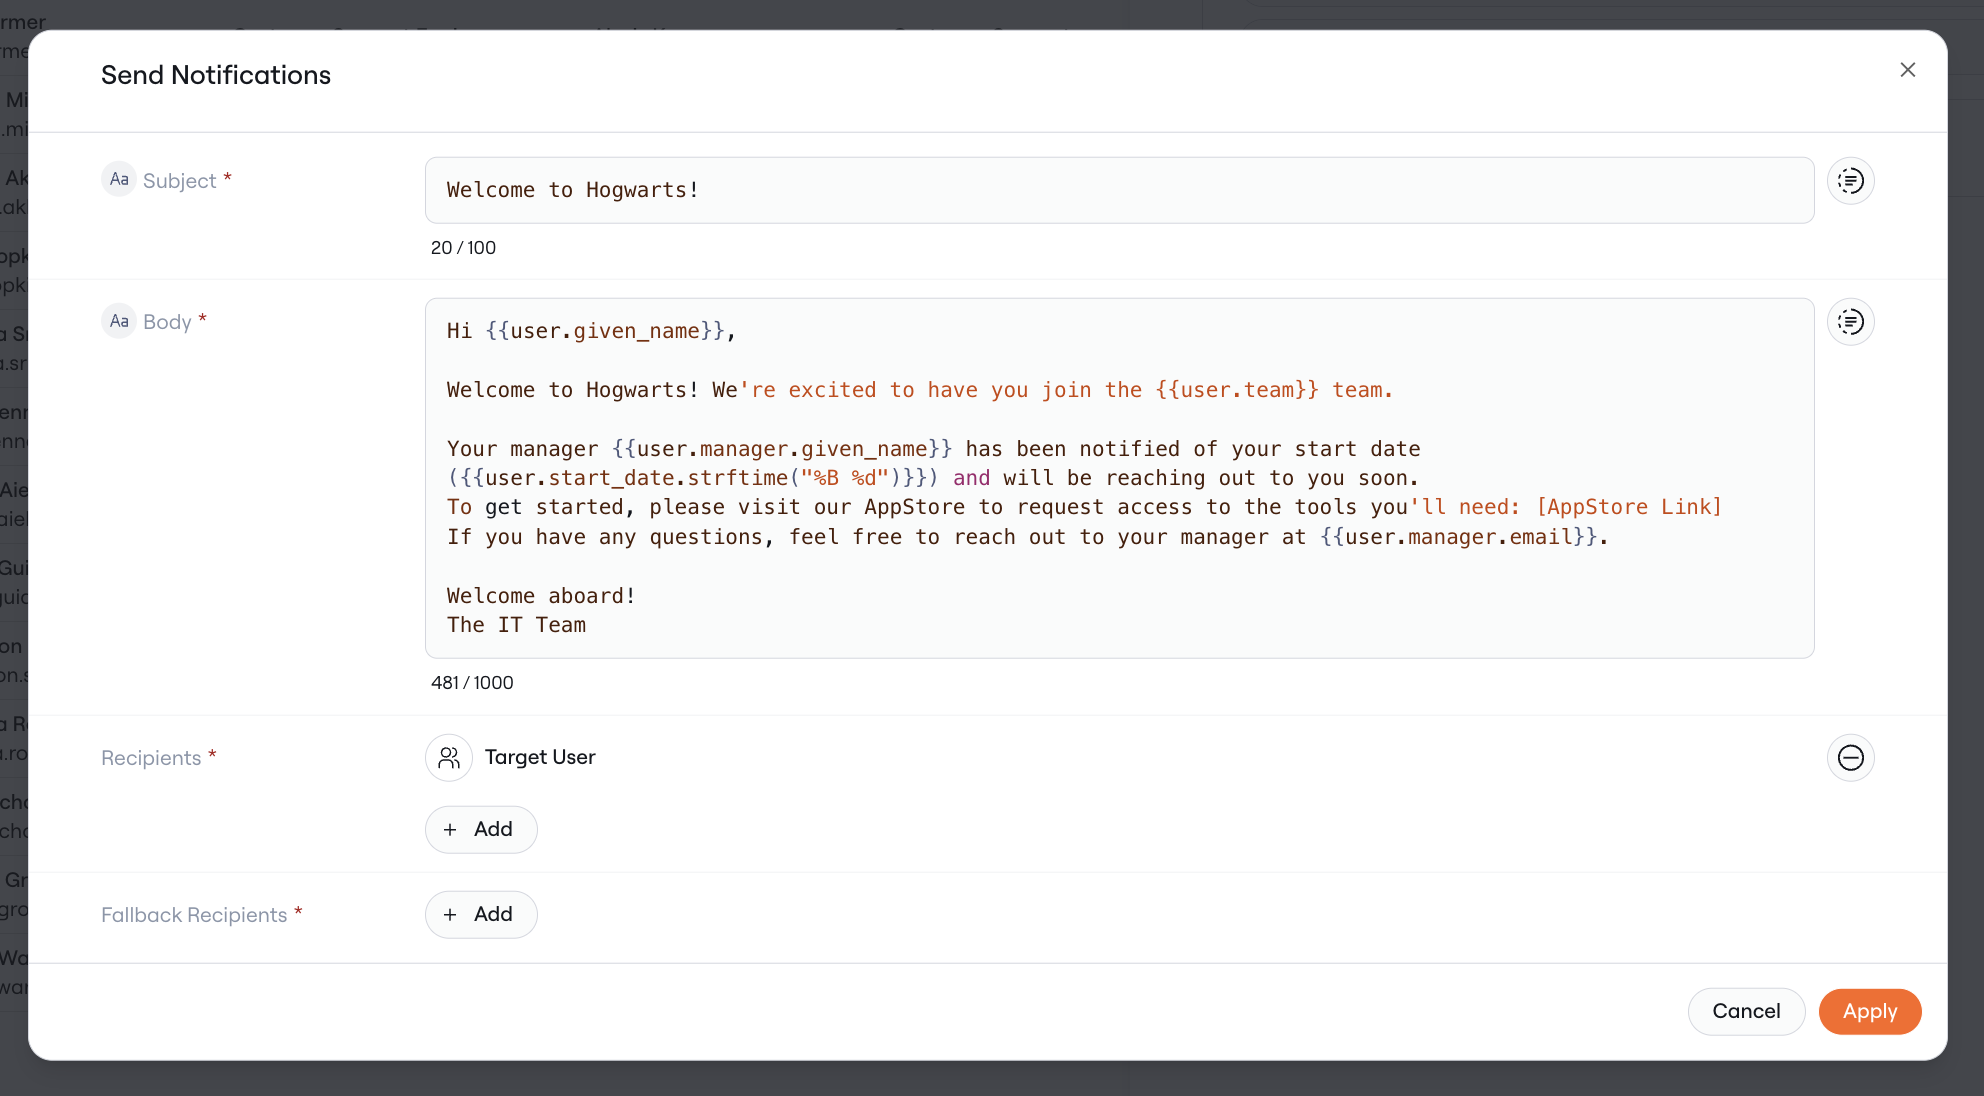The image size is (1984, 1096).
Task: Click the Aa text icon next to Subject
Action: click(x=119, y=180)
